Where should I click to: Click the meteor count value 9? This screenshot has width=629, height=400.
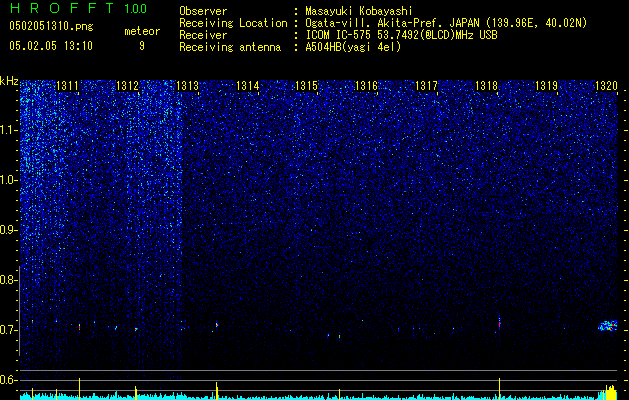tap(142, 46)
